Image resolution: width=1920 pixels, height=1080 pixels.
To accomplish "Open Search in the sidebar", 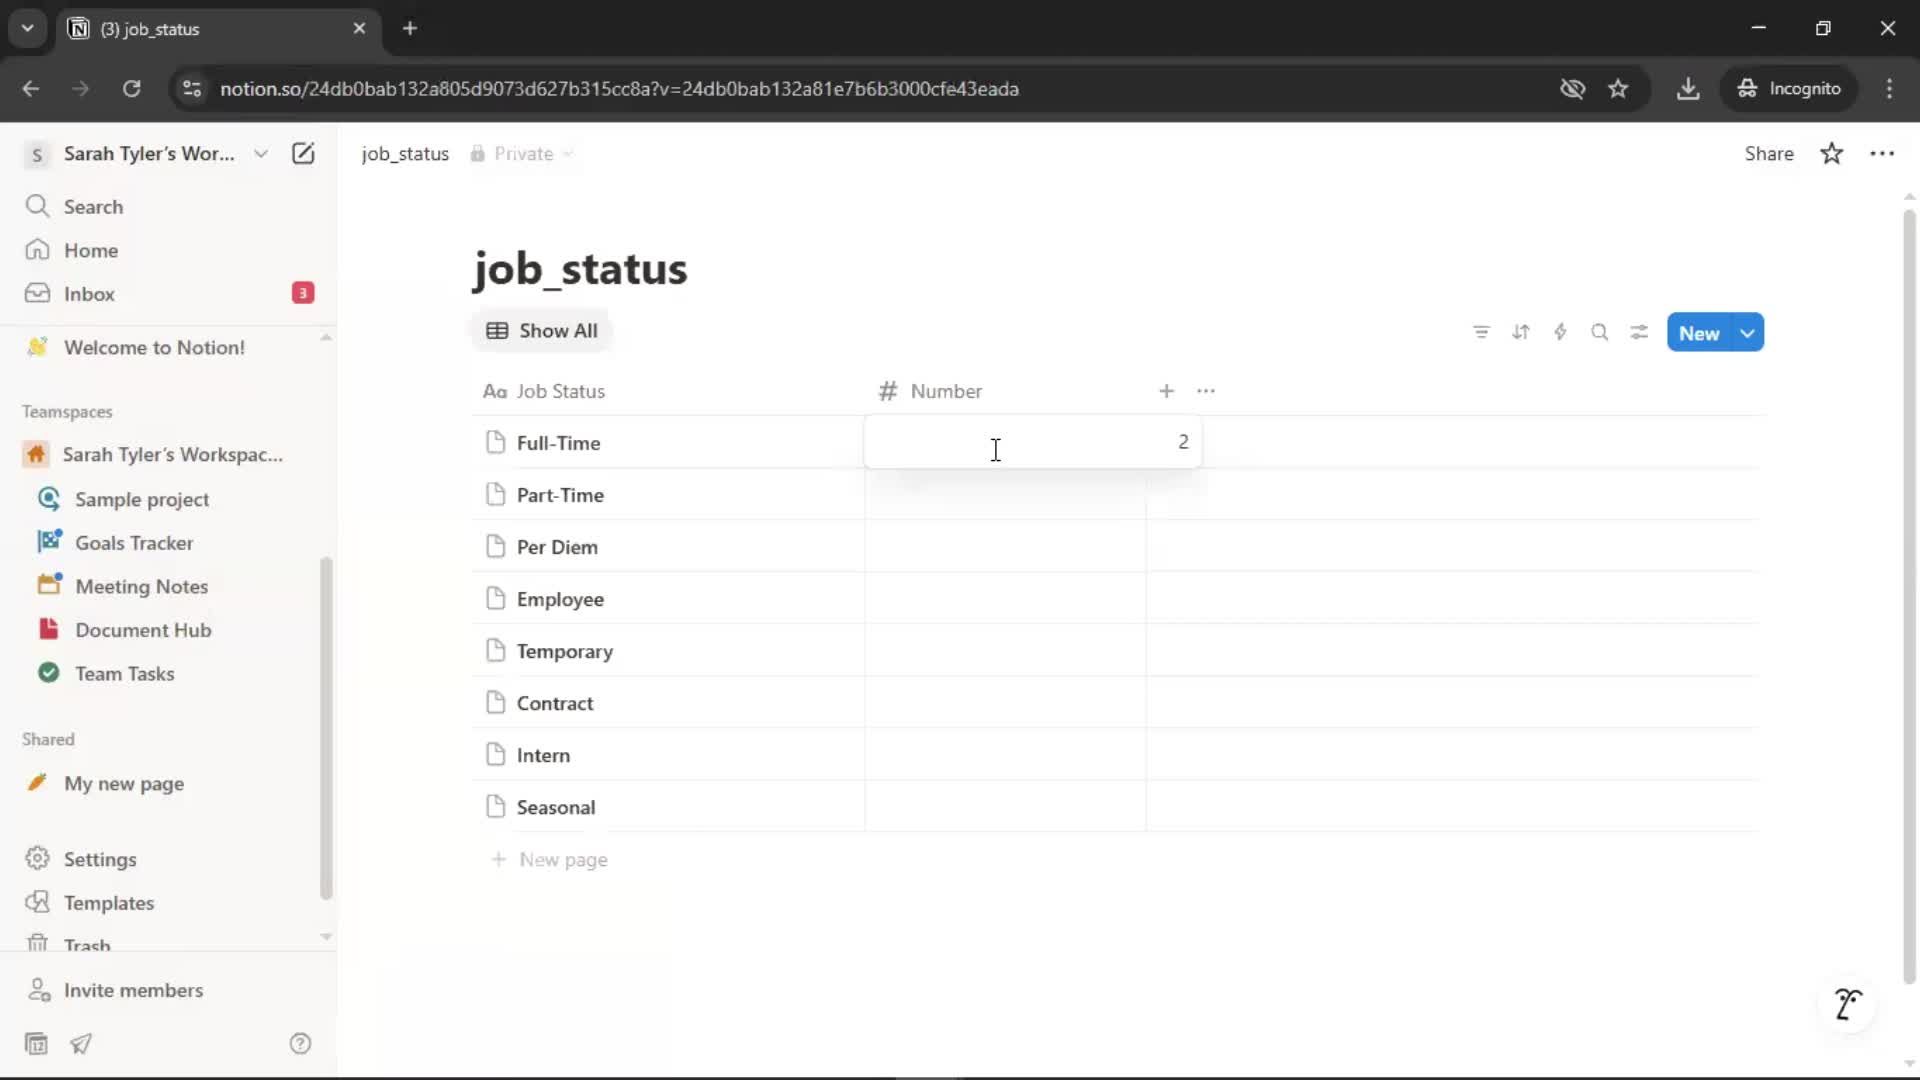I will point(93,207).
